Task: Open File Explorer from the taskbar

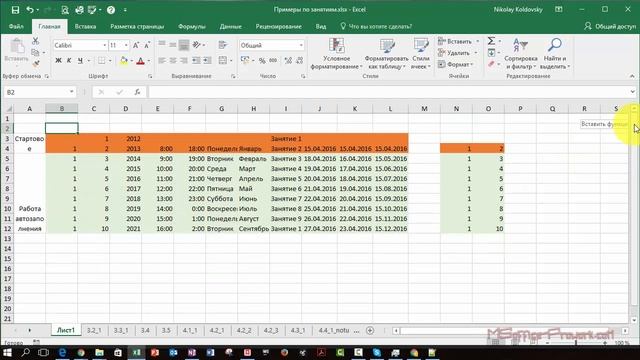Action: pyautogui.click(x=99, y=352)
